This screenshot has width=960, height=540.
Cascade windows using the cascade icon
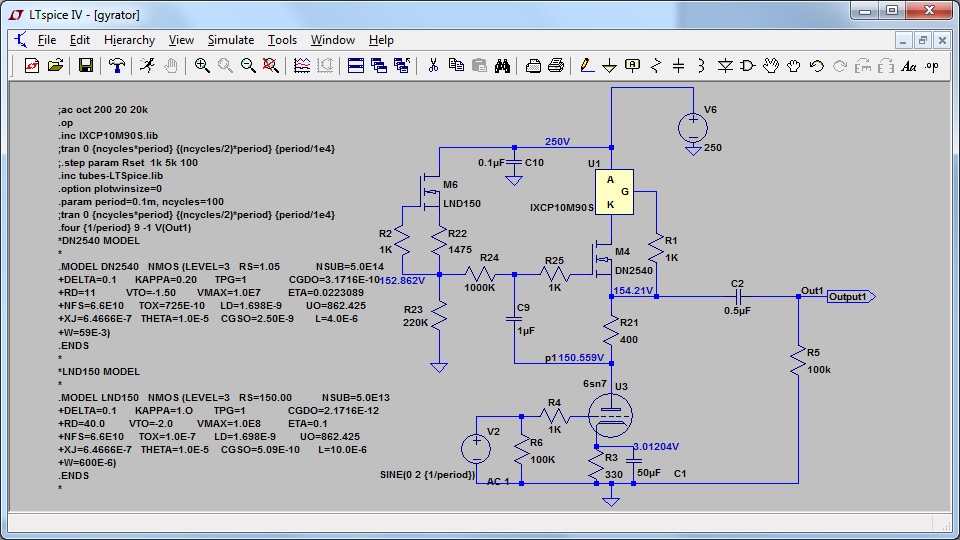point(379,66)
